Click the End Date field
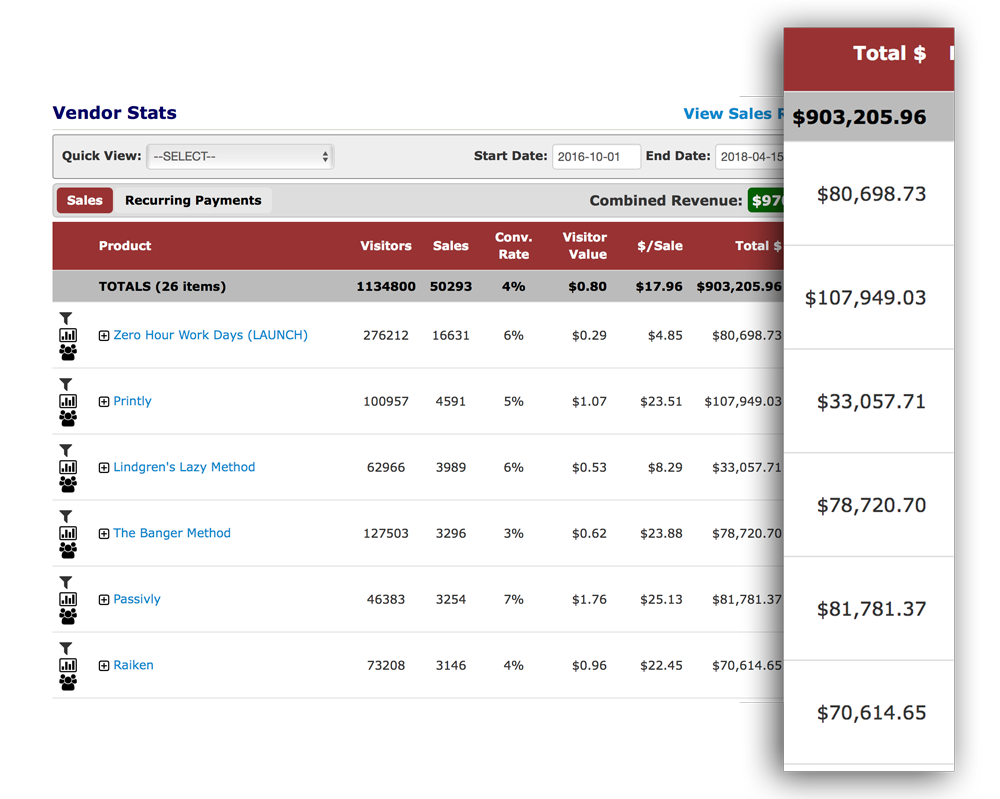Viewport: 1000px width, 799px height. (x=750, y=156)
